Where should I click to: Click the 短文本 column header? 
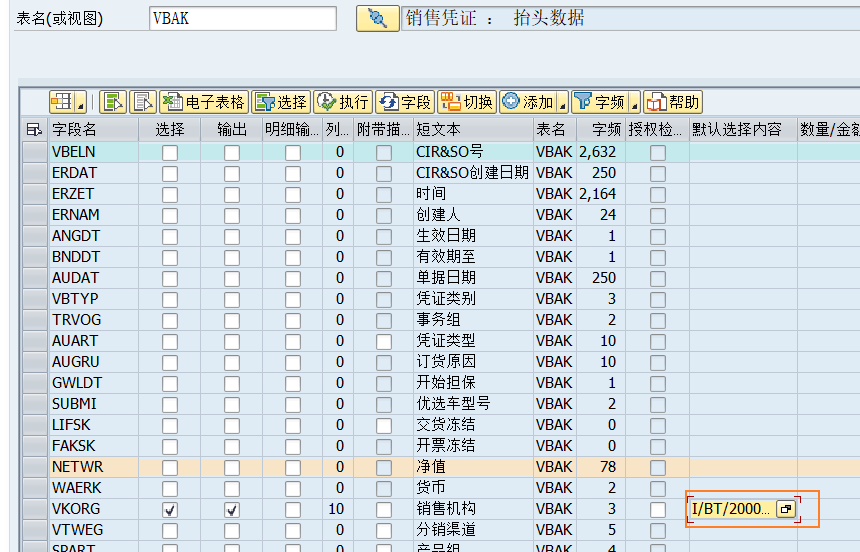(x=473, y=129)
